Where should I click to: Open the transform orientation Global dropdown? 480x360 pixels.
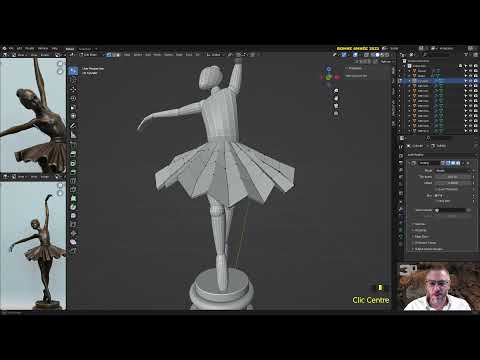click(215, 54)
